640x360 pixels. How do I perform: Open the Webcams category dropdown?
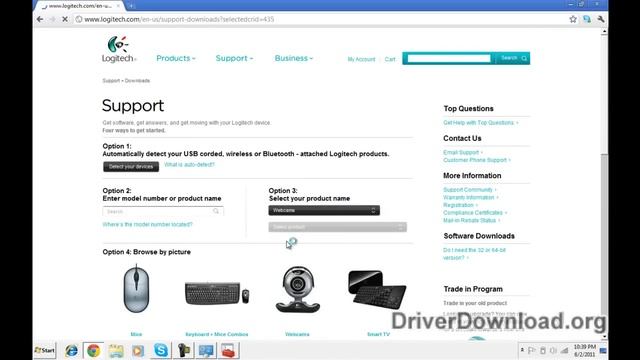pyautogui.click(x=324, y=210)
